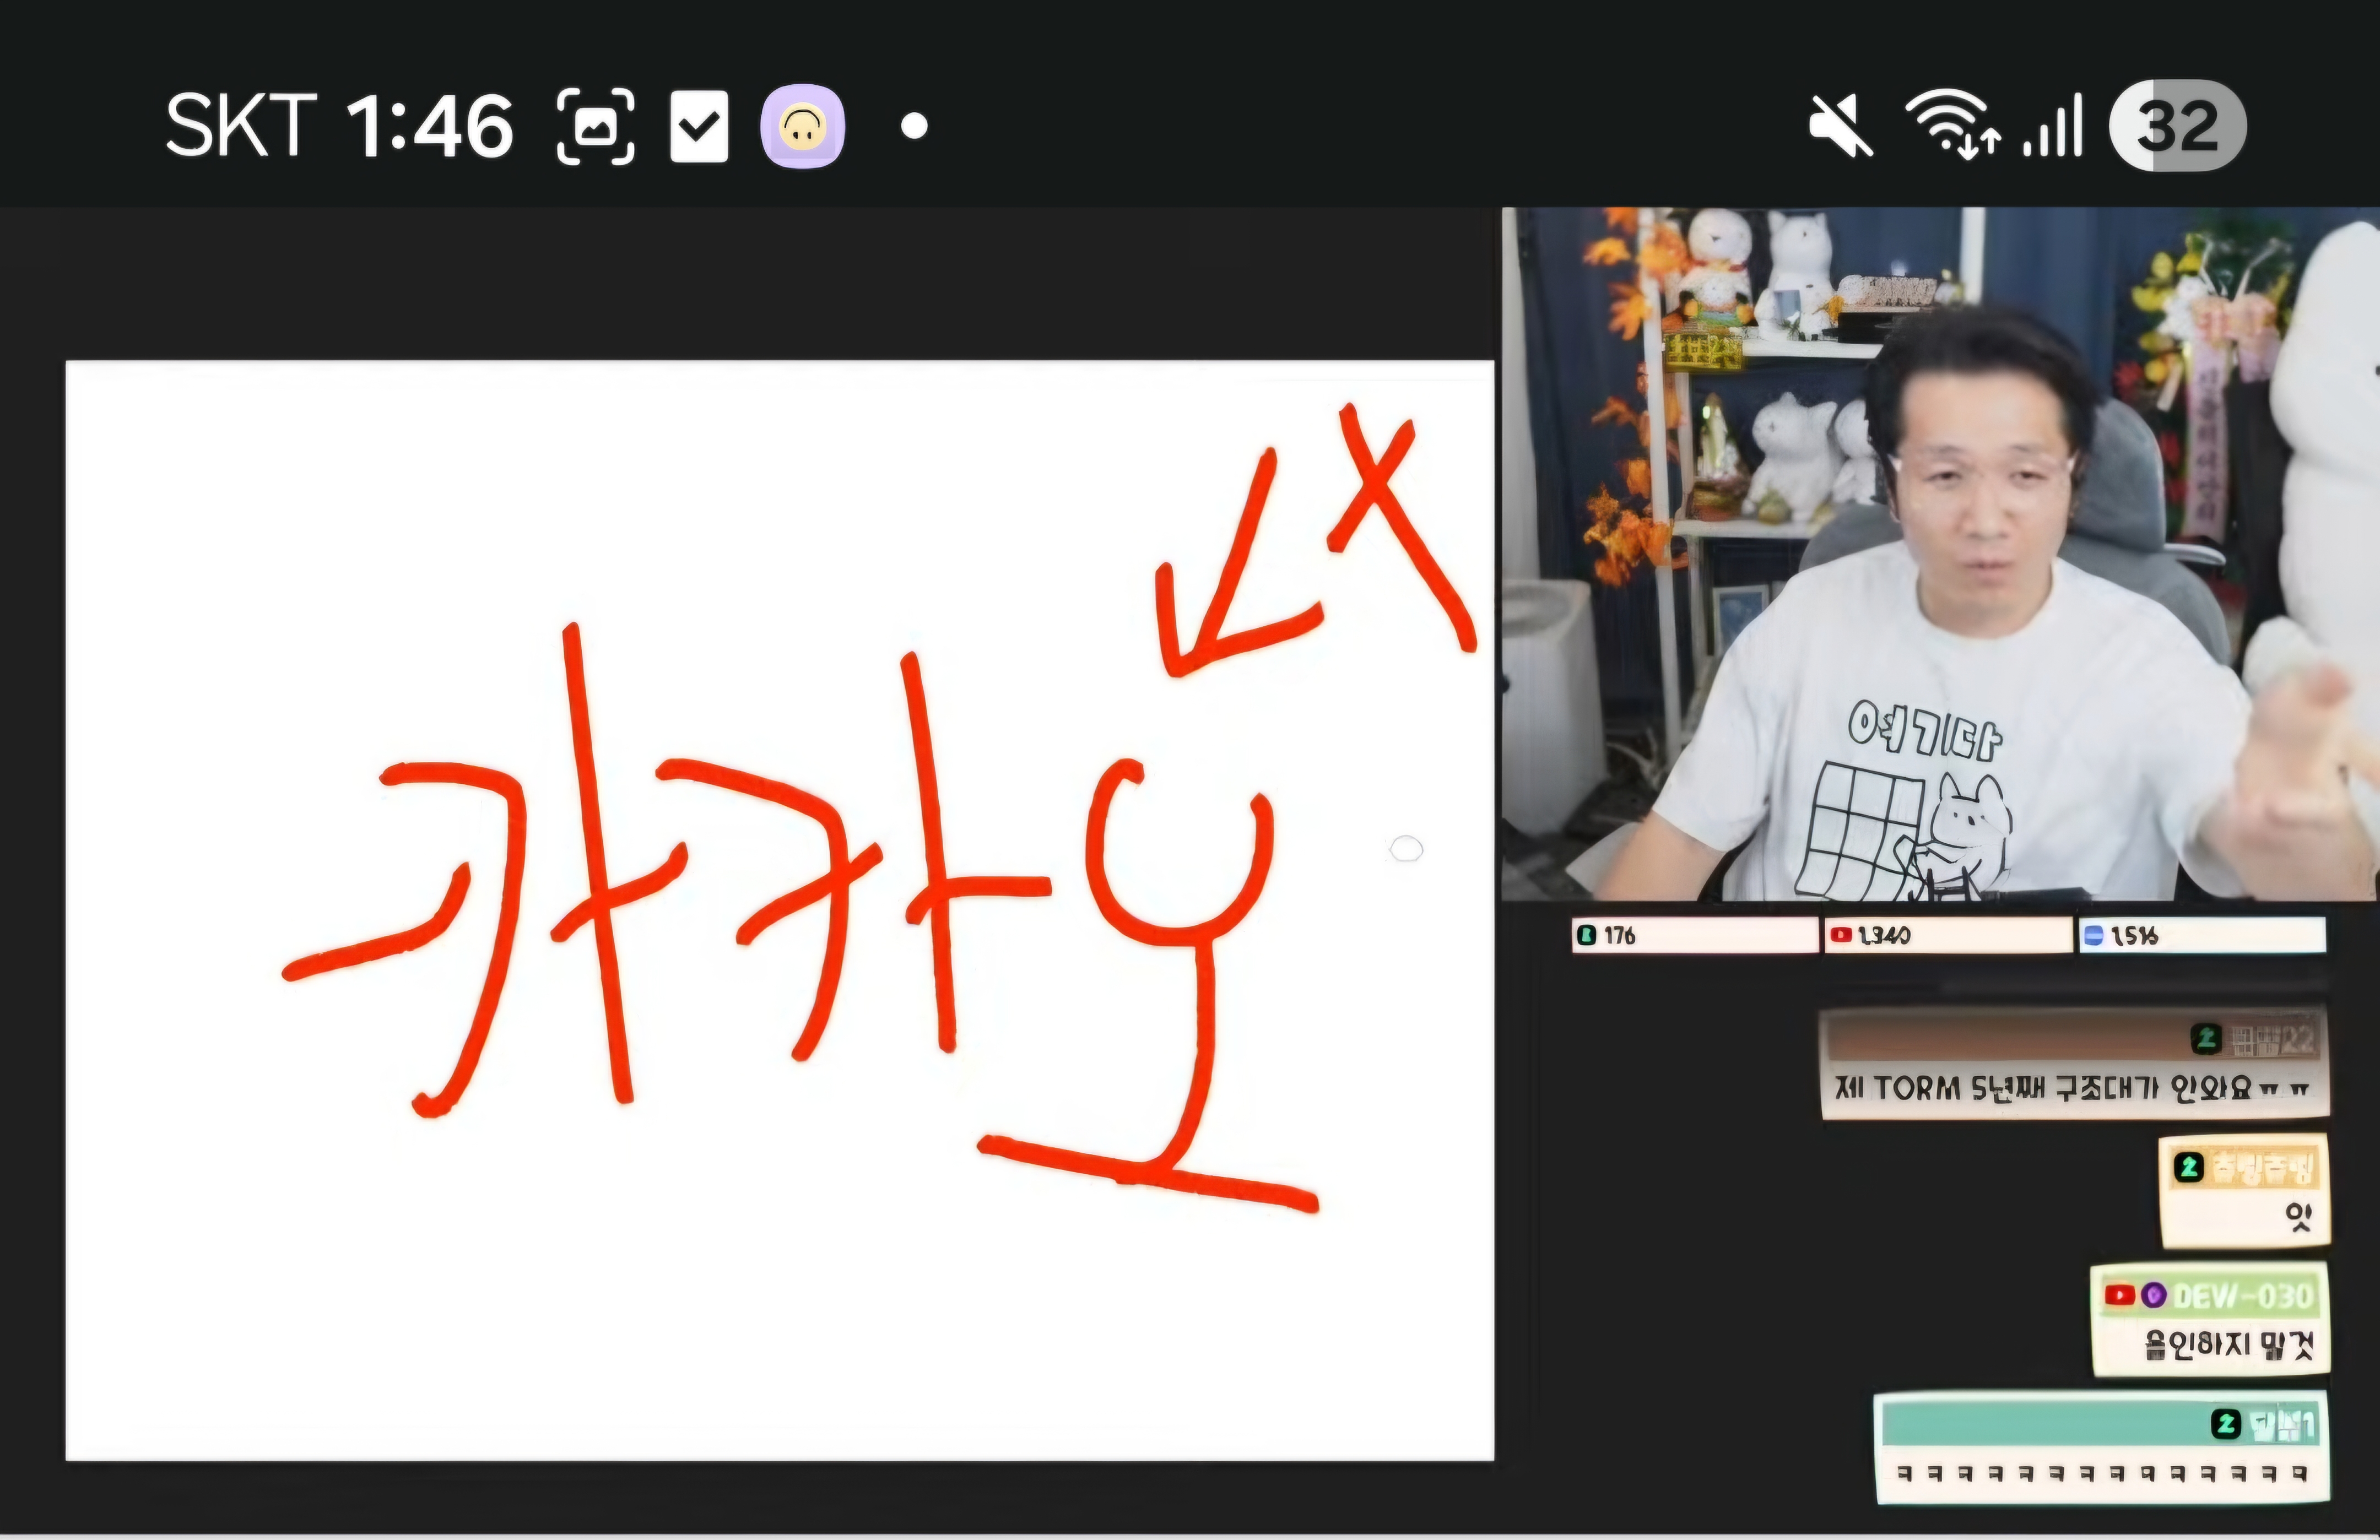The image size is (2380, 1540).
Task: Tap the white drawing canvas
Action: click(780, 910)
